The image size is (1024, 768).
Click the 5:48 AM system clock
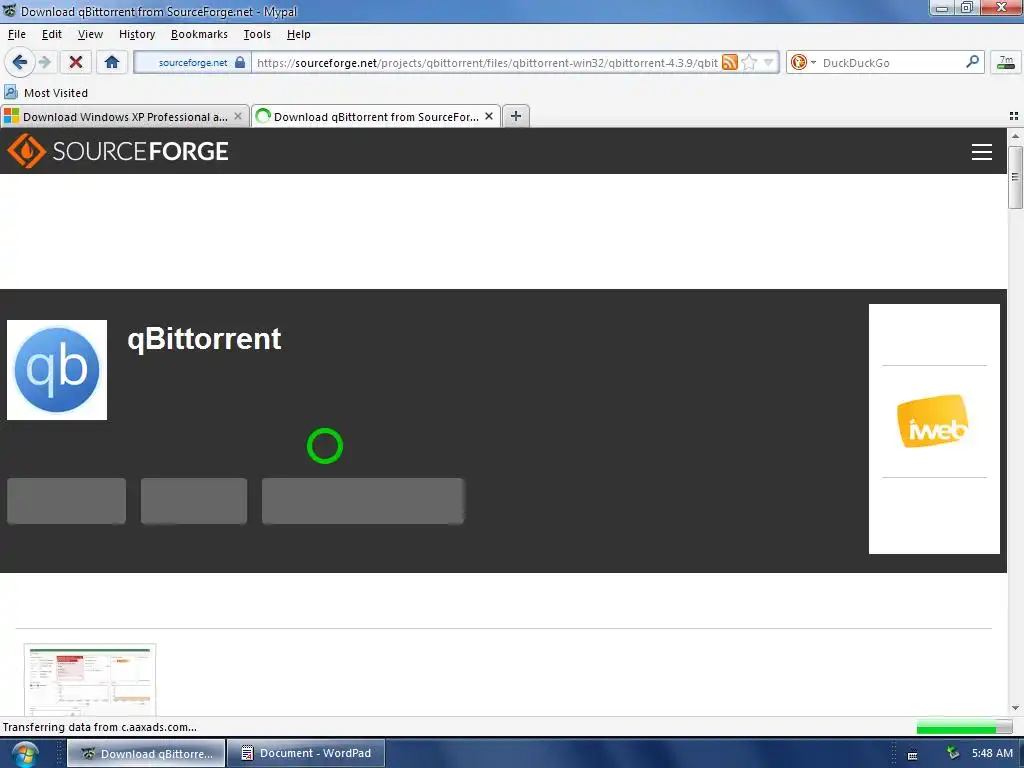click(x=992, y=753)
